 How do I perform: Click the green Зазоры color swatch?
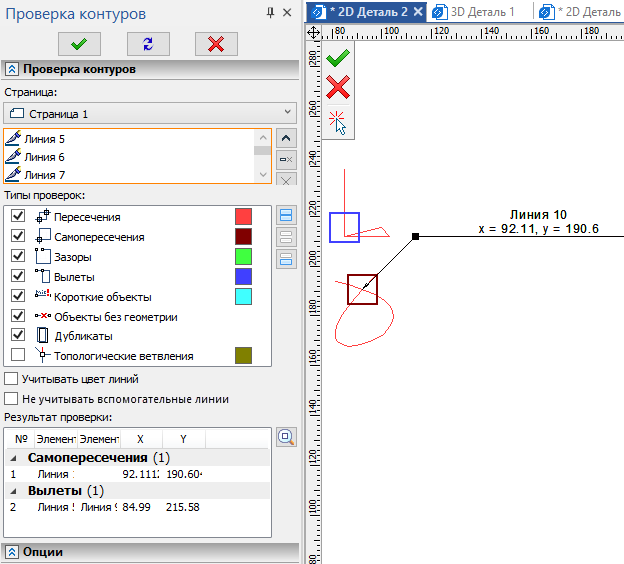tap(243, 256)
